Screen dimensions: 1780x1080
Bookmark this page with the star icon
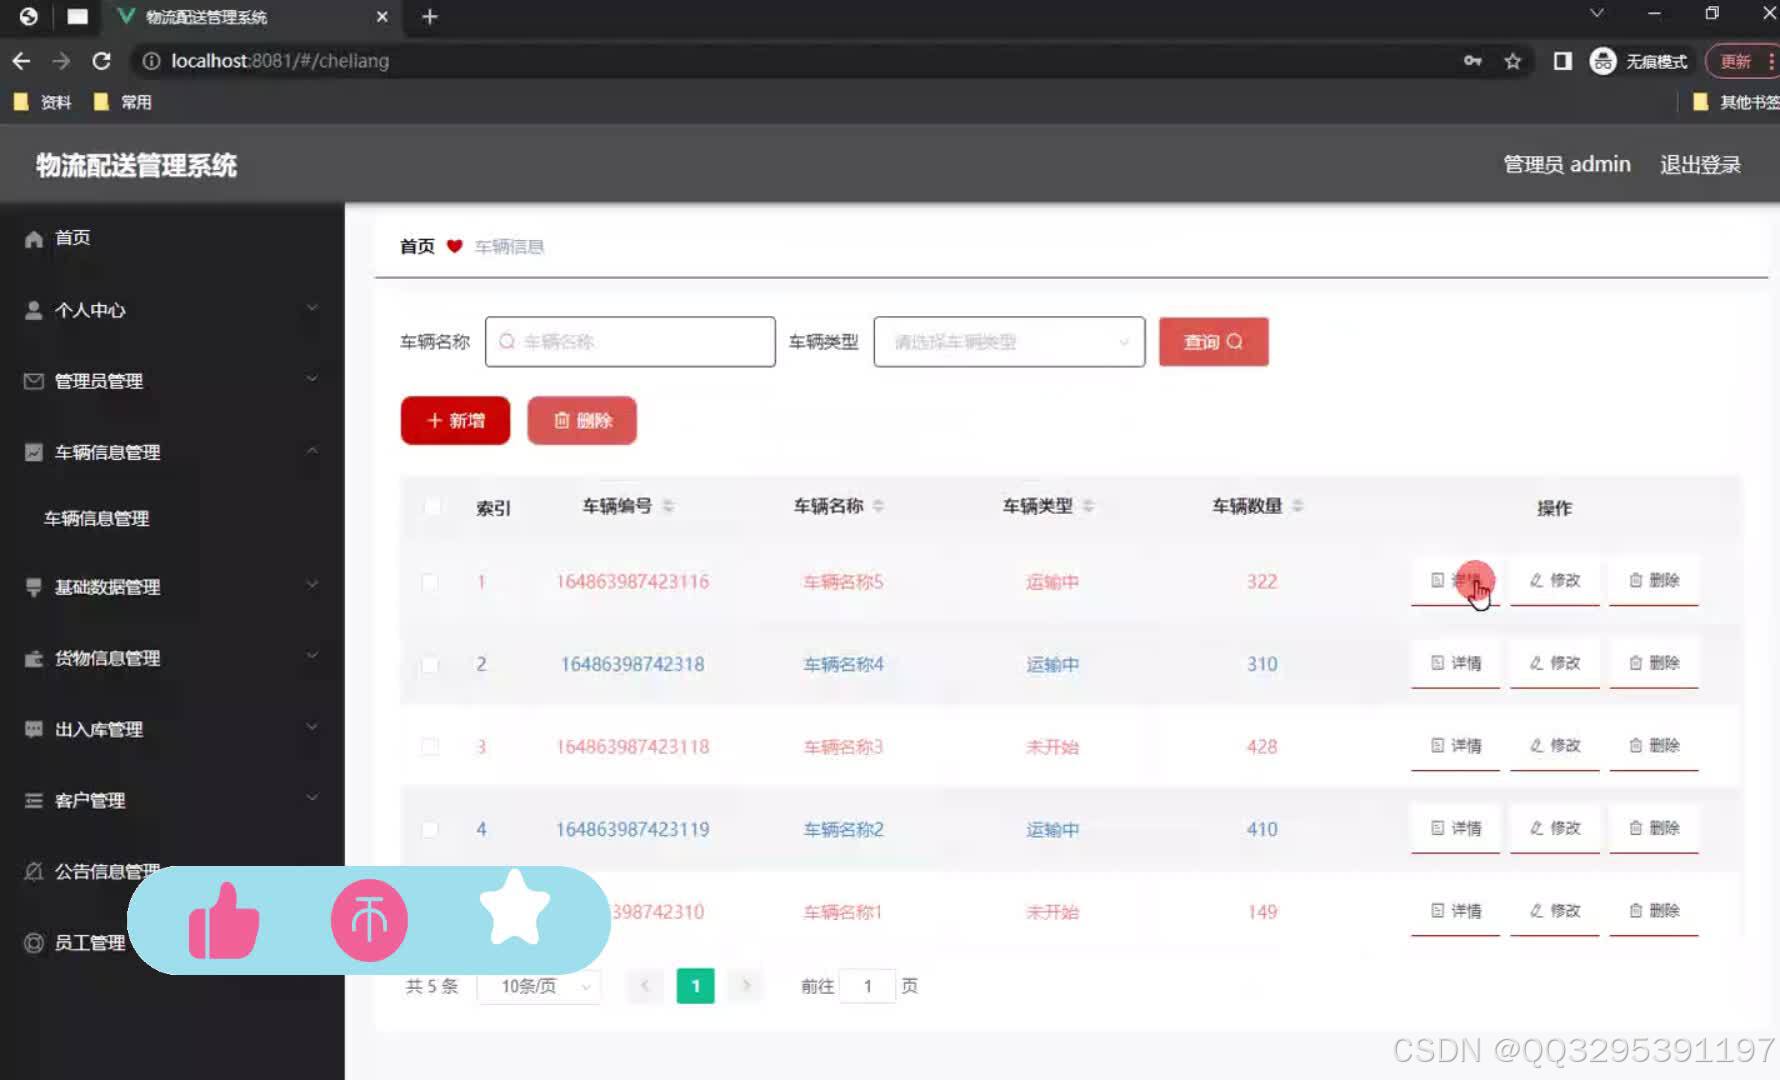click(1513, 61)
